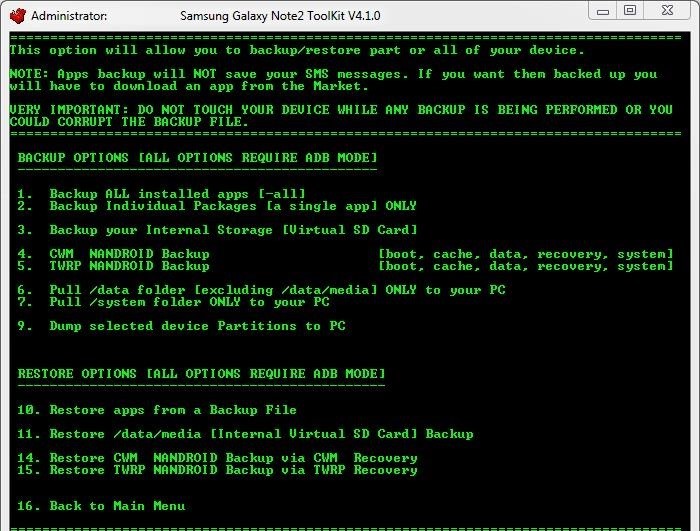Click partition list beside CWM NANDROID Backup

click(x=525, y=254)
